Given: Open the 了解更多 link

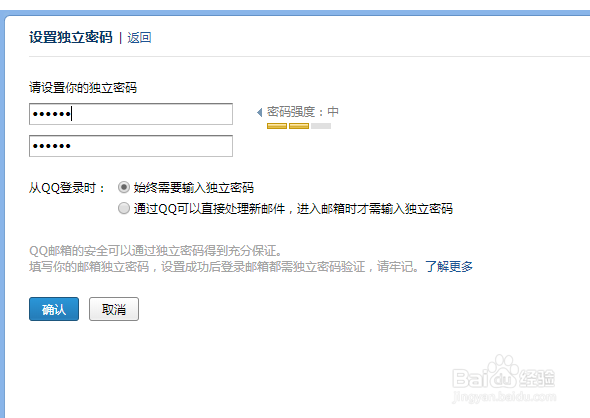Looking at the screenshot, I should [x=449, y=267].
